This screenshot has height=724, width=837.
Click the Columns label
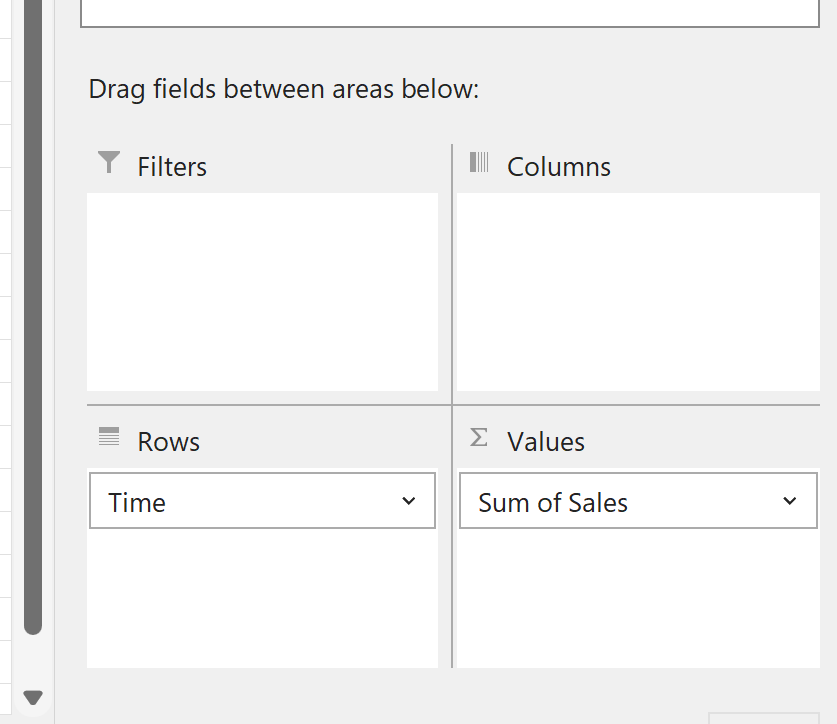tap(558, 167)
